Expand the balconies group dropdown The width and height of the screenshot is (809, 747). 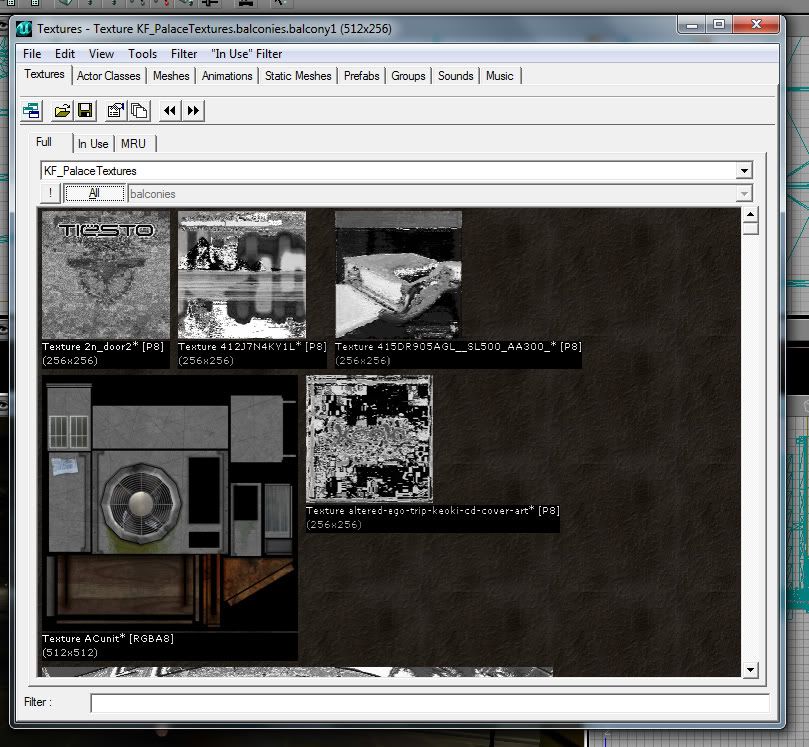point(743,194)
